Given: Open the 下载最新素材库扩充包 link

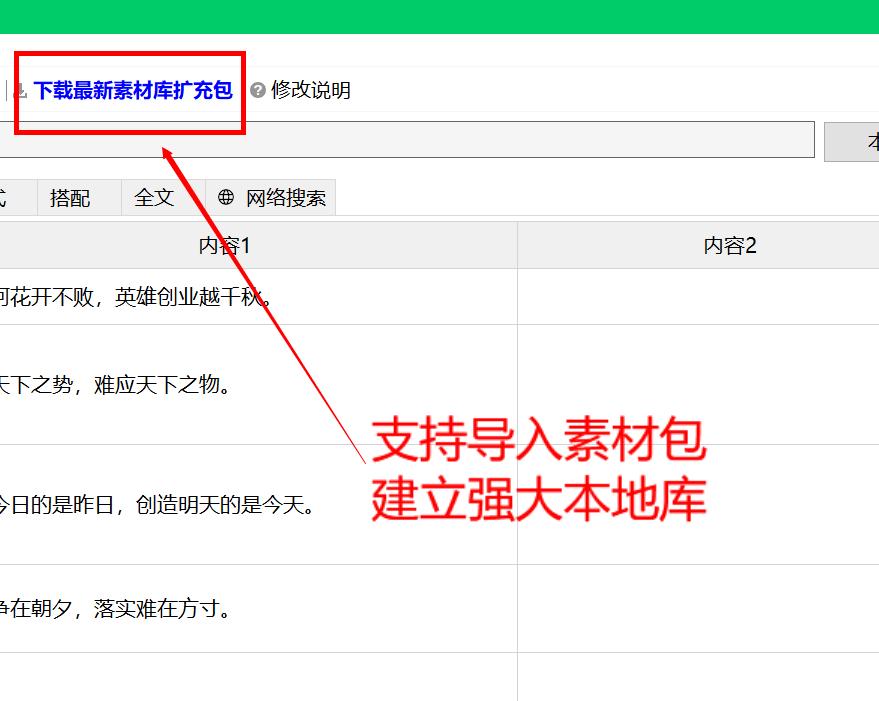Looking at the screenshot, I should [x=137, y=89].
